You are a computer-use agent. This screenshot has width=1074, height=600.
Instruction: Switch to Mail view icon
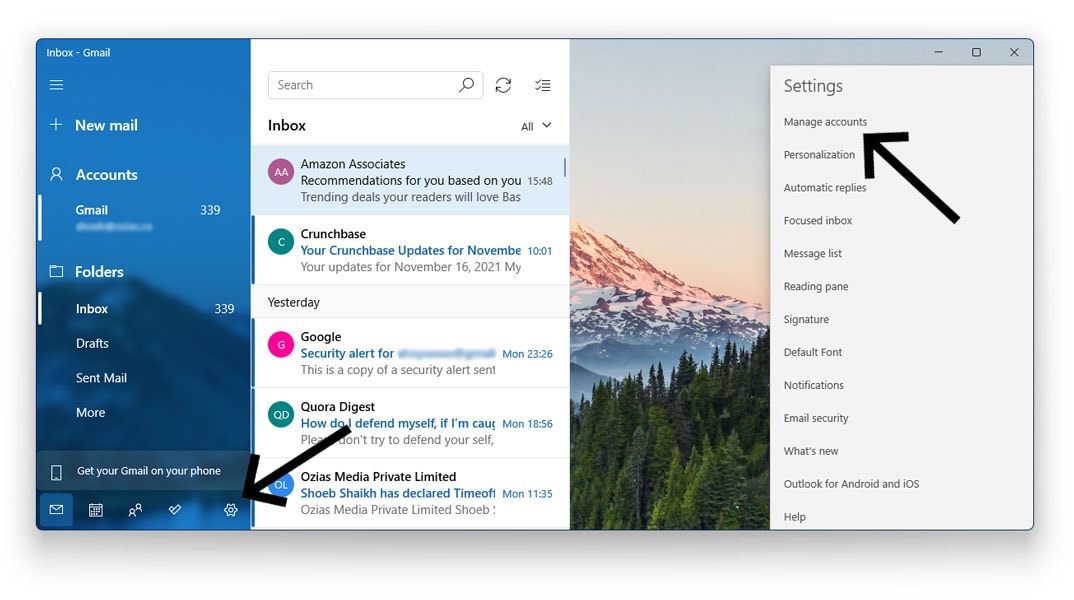point(56,510)
